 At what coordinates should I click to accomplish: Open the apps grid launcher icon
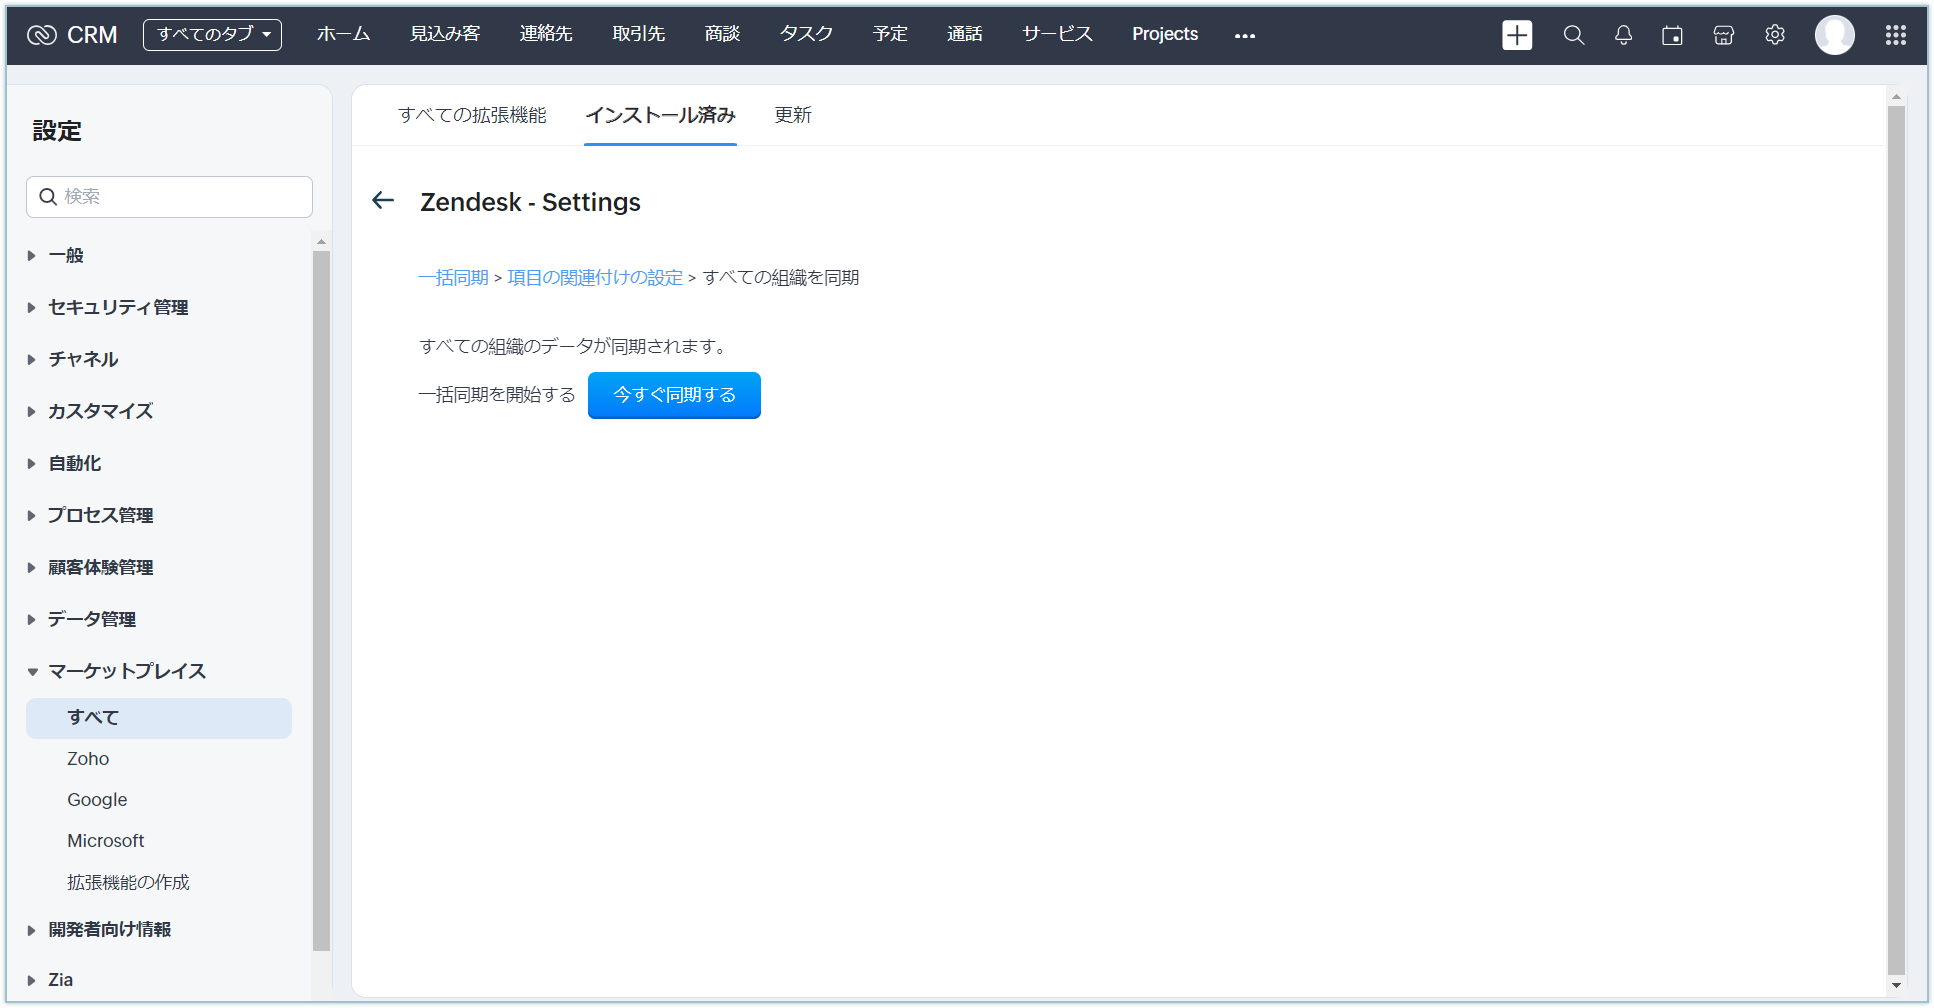(x=1895, y=35)
